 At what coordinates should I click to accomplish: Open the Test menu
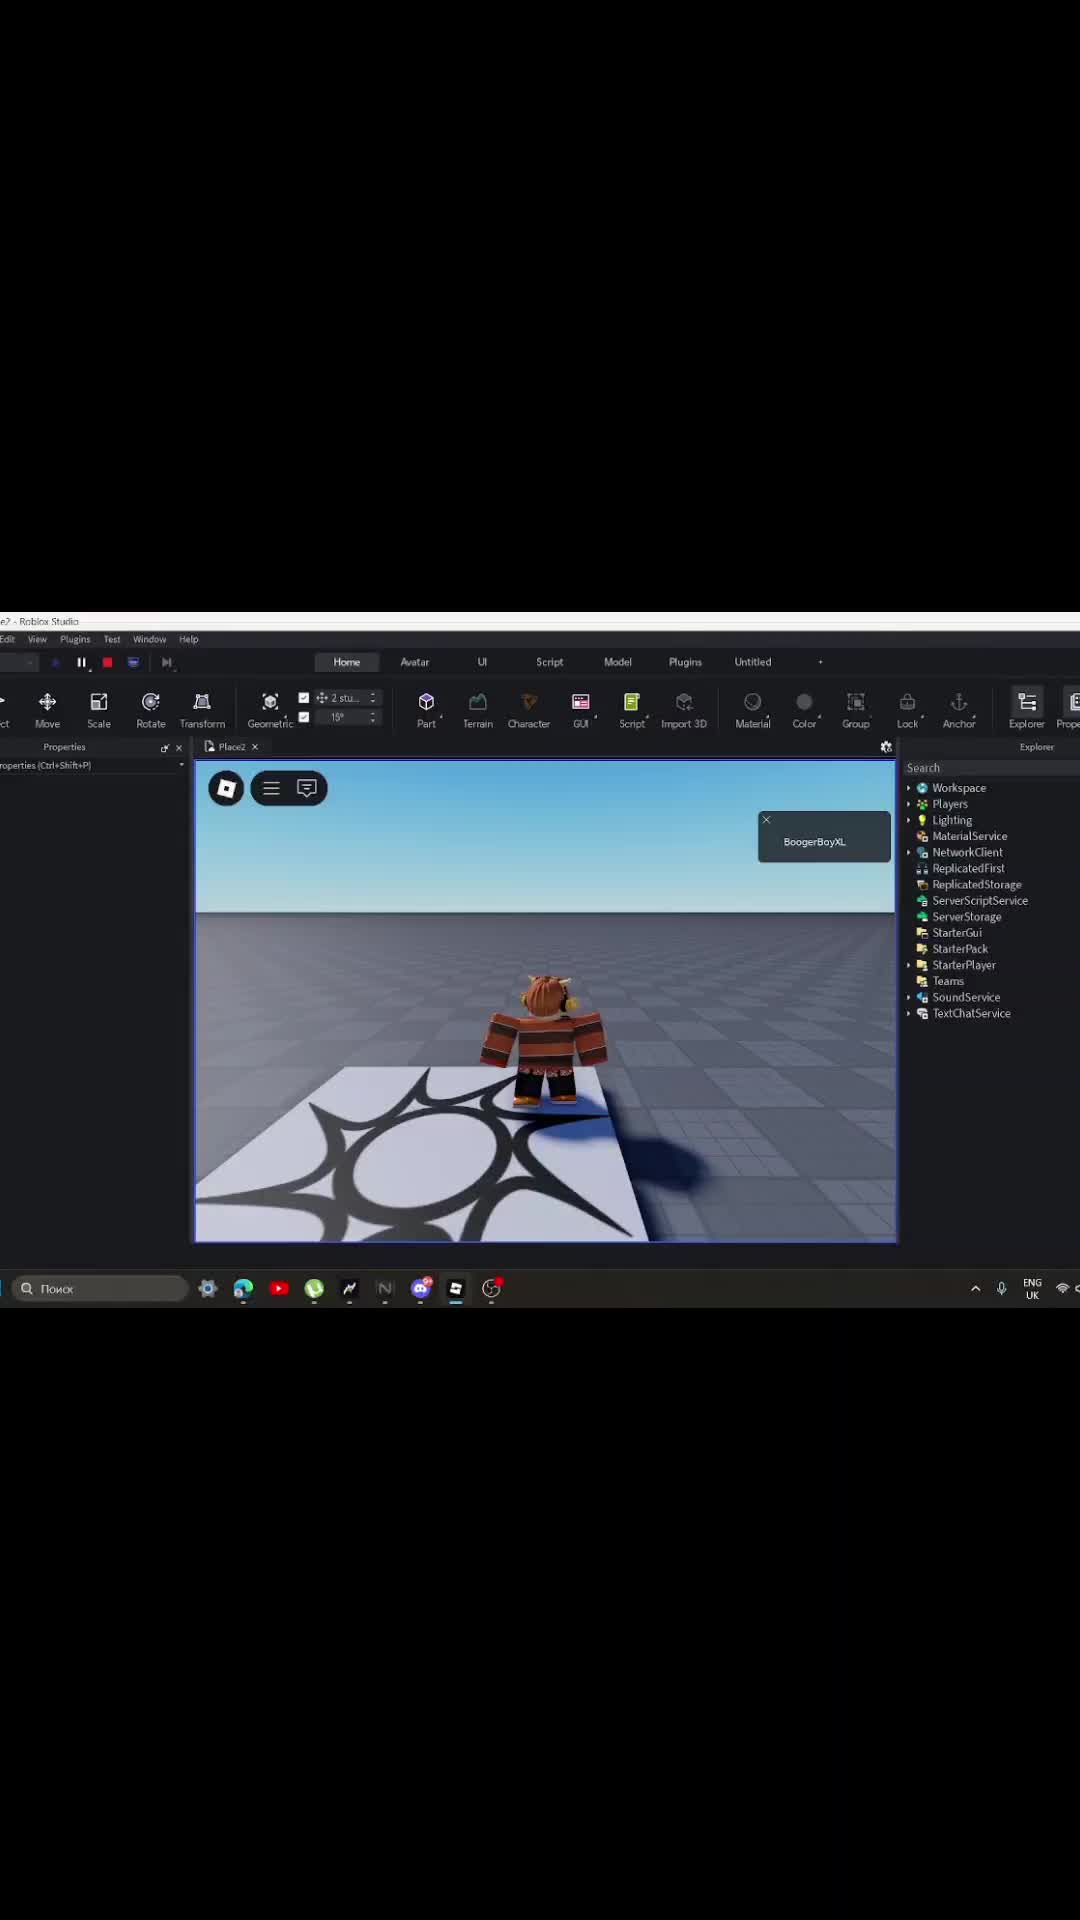(x=112, y=639)
